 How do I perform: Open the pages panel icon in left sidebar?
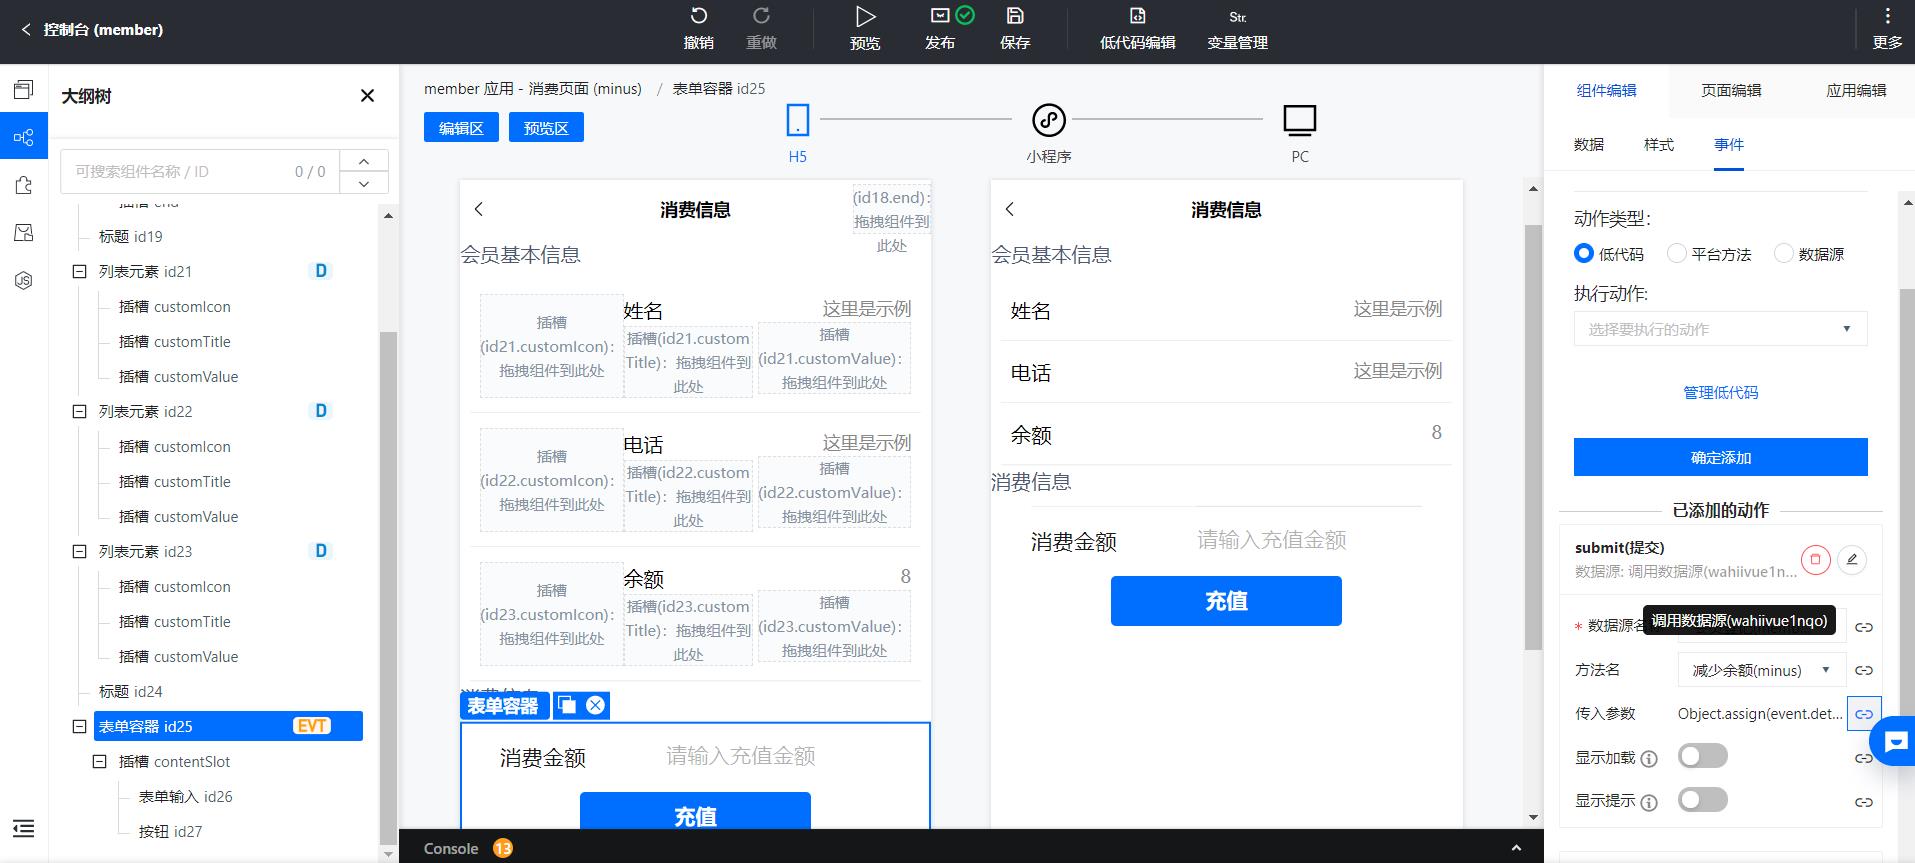pyautogui.click(x=24, y=90)
